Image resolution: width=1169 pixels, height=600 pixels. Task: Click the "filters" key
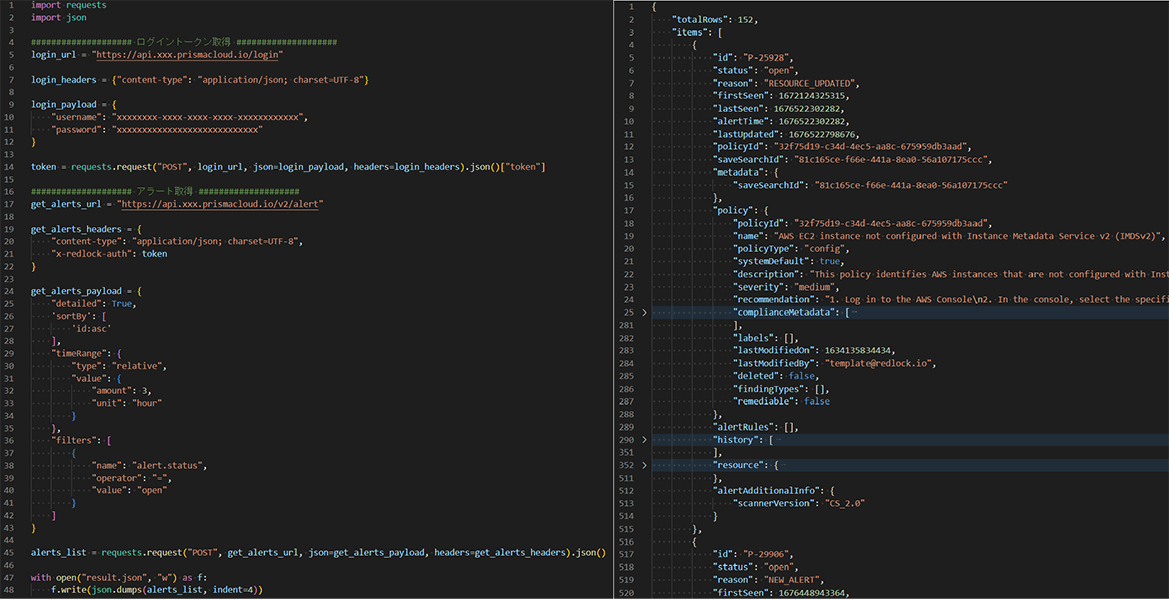[74, 440]
